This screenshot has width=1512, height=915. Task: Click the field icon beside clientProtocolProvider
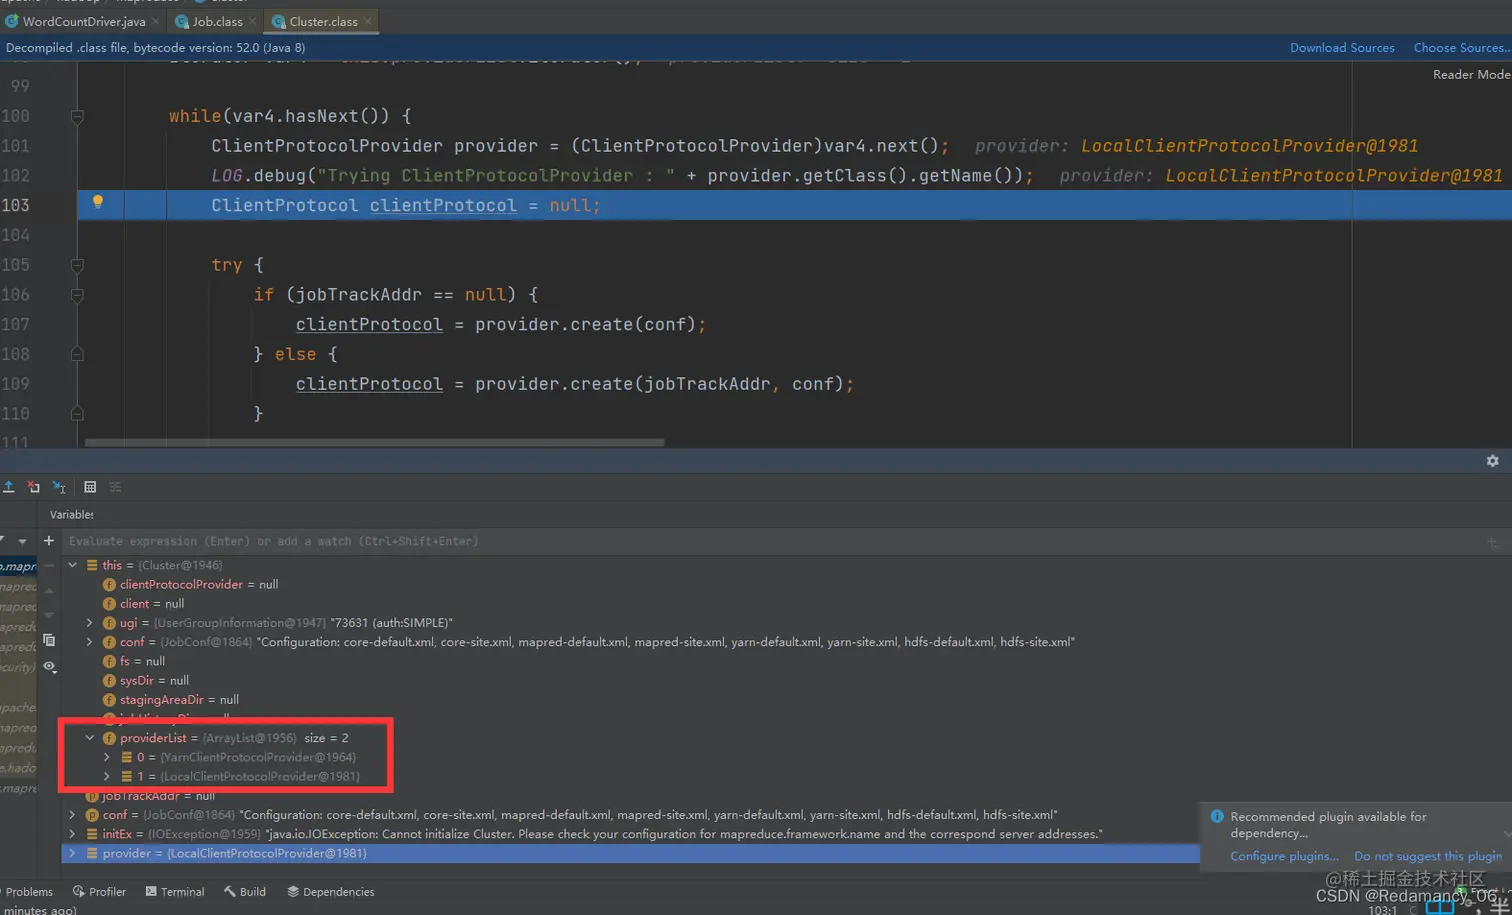109,585
